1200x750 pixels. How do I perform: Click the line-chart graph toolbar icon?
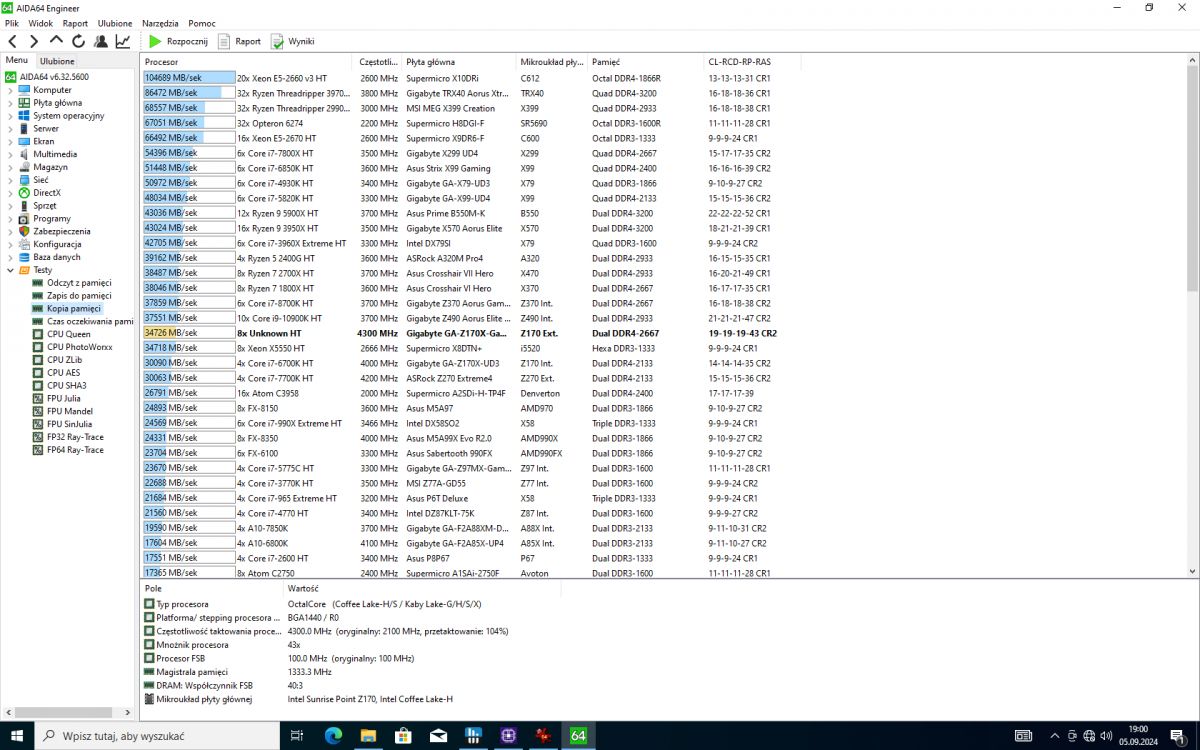coord(122,41)
